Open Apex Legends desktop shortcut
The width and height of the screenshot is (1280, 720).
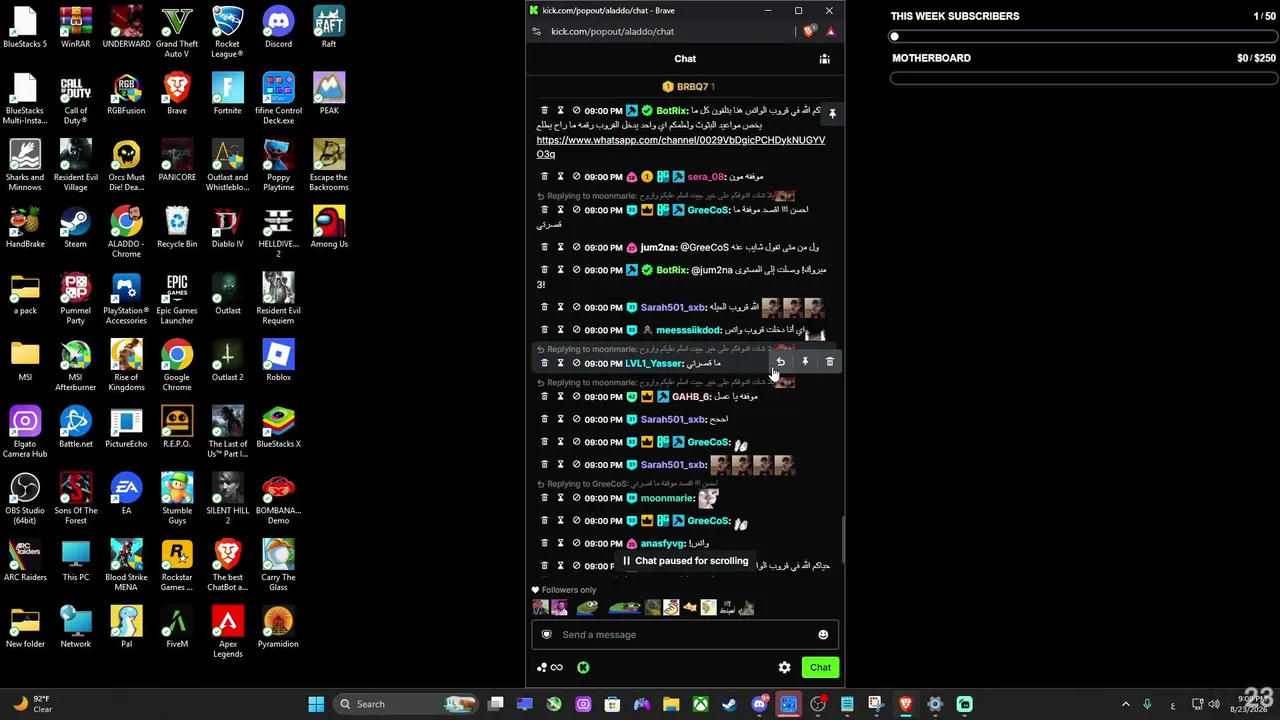227,632
